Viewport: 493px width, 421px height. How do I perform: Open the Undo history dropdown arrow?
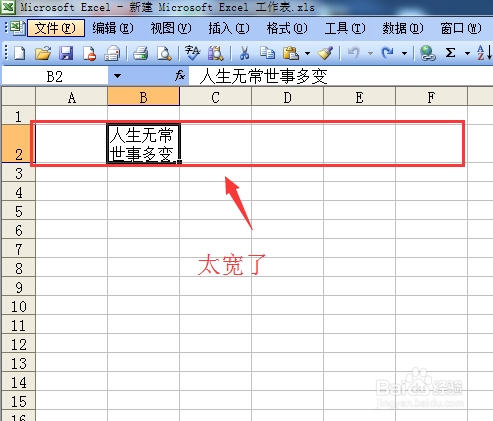pos(370,53)
